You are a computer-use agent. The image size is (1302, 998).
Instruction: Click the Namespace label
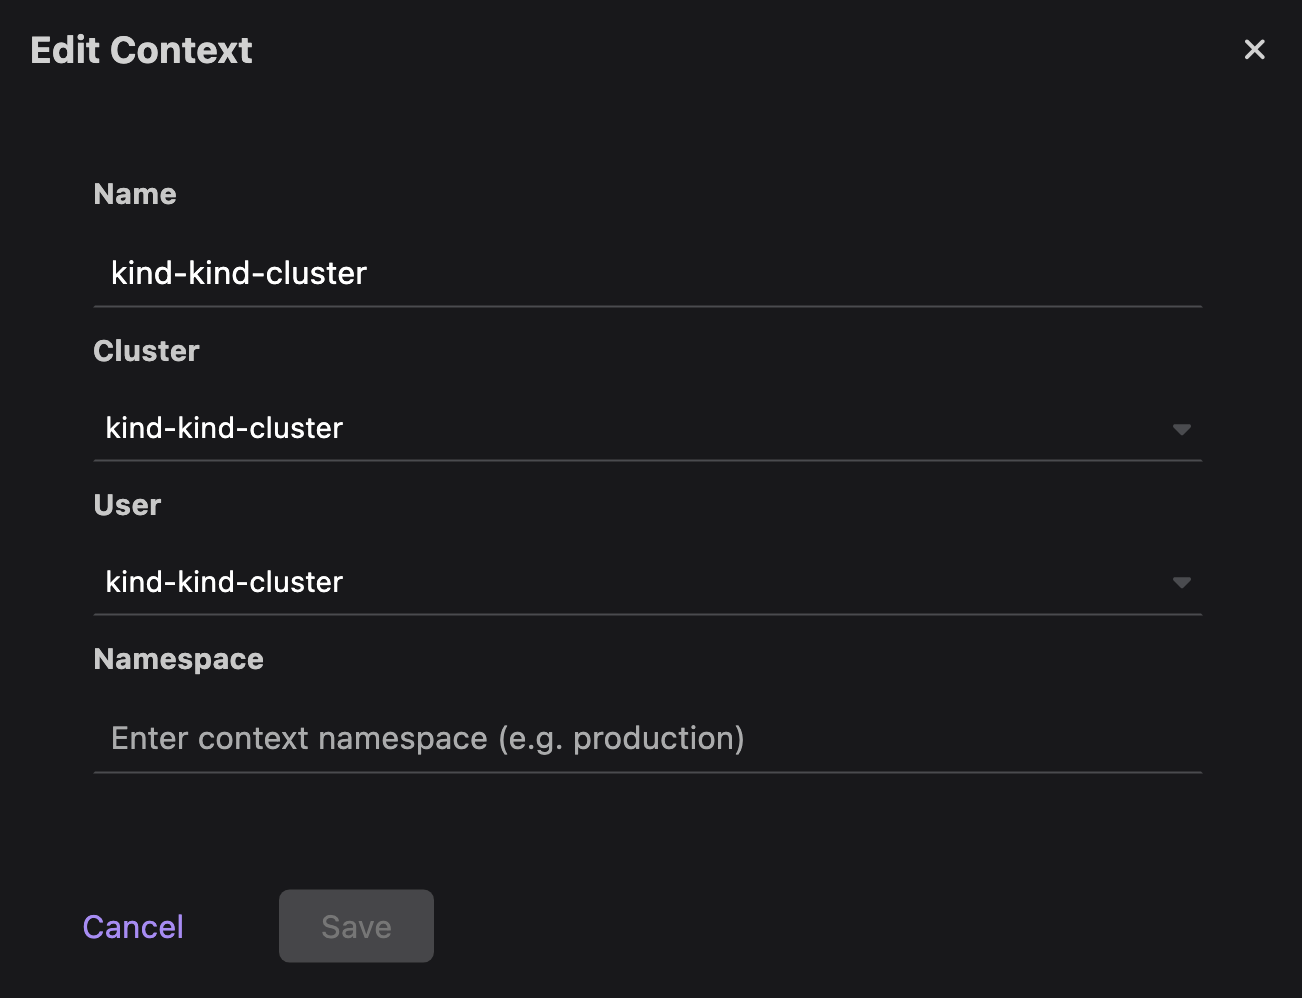click(178, 658)
